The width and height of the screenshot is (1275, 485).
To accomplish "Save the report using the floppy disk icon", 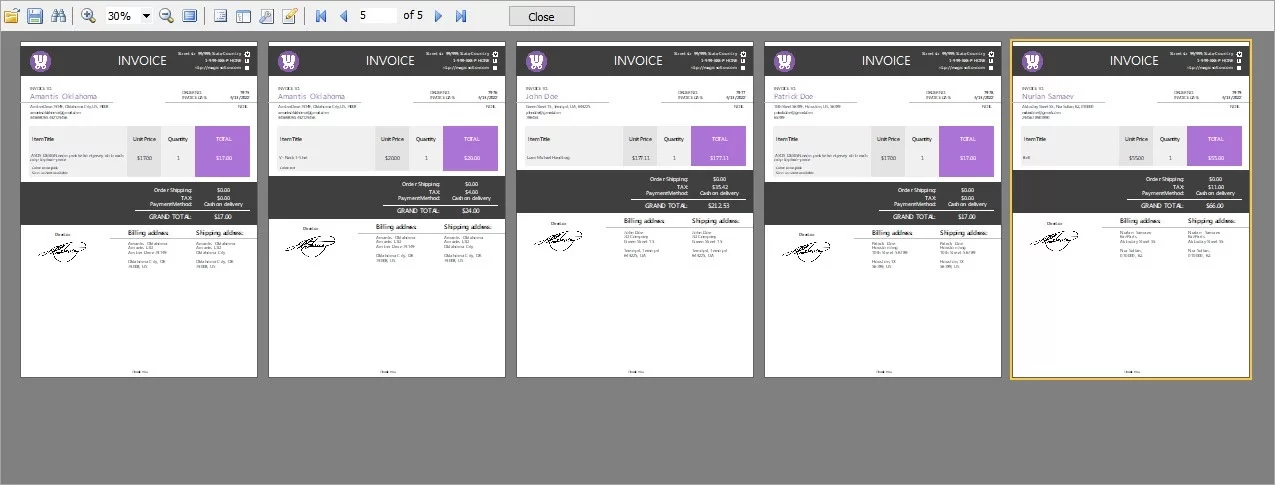I will coord(35,16).
